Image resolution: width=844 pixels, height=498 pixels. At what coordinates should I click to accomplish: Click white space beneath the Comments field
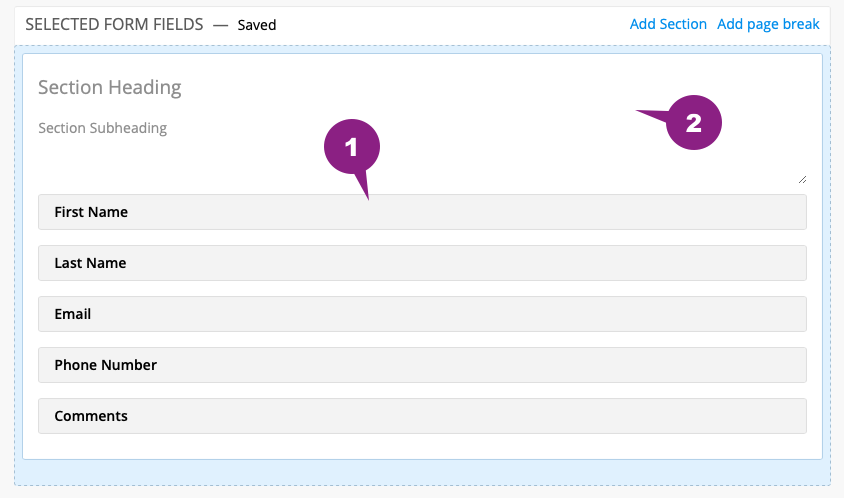pyautogui.click(x=423, y=446)
